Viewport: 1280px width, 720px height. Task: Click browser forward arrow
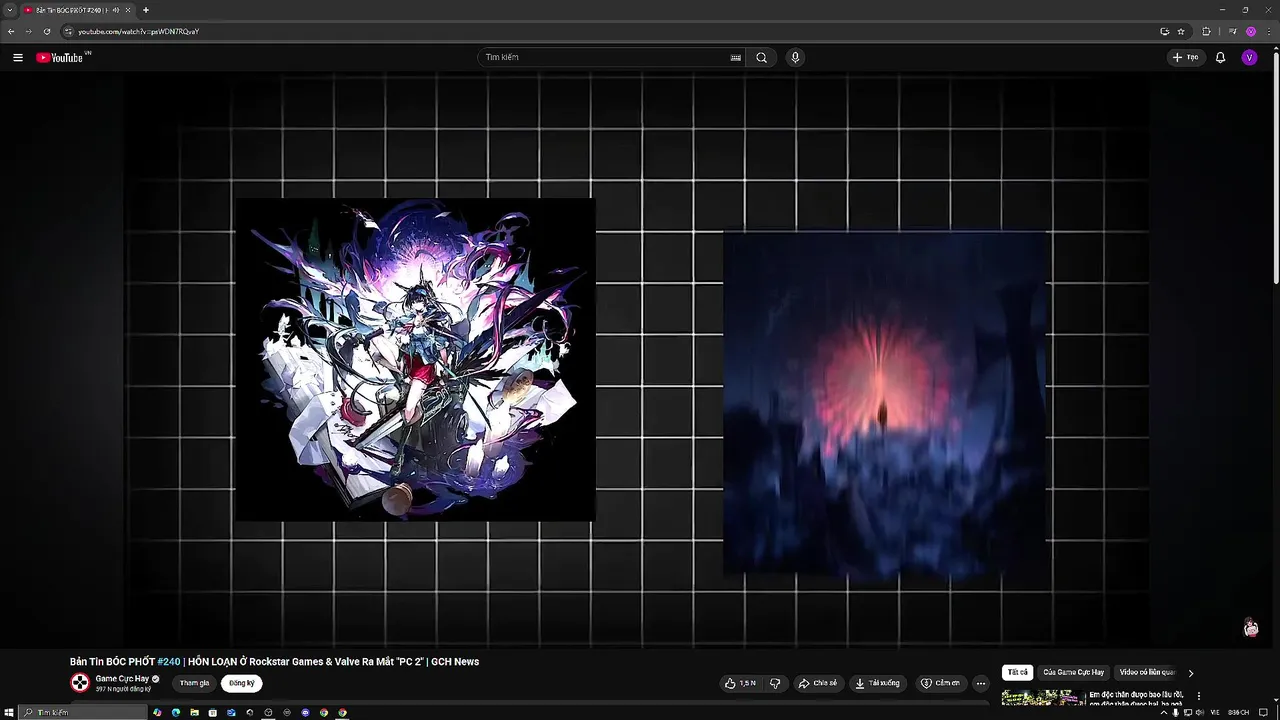tap(29, 31)
